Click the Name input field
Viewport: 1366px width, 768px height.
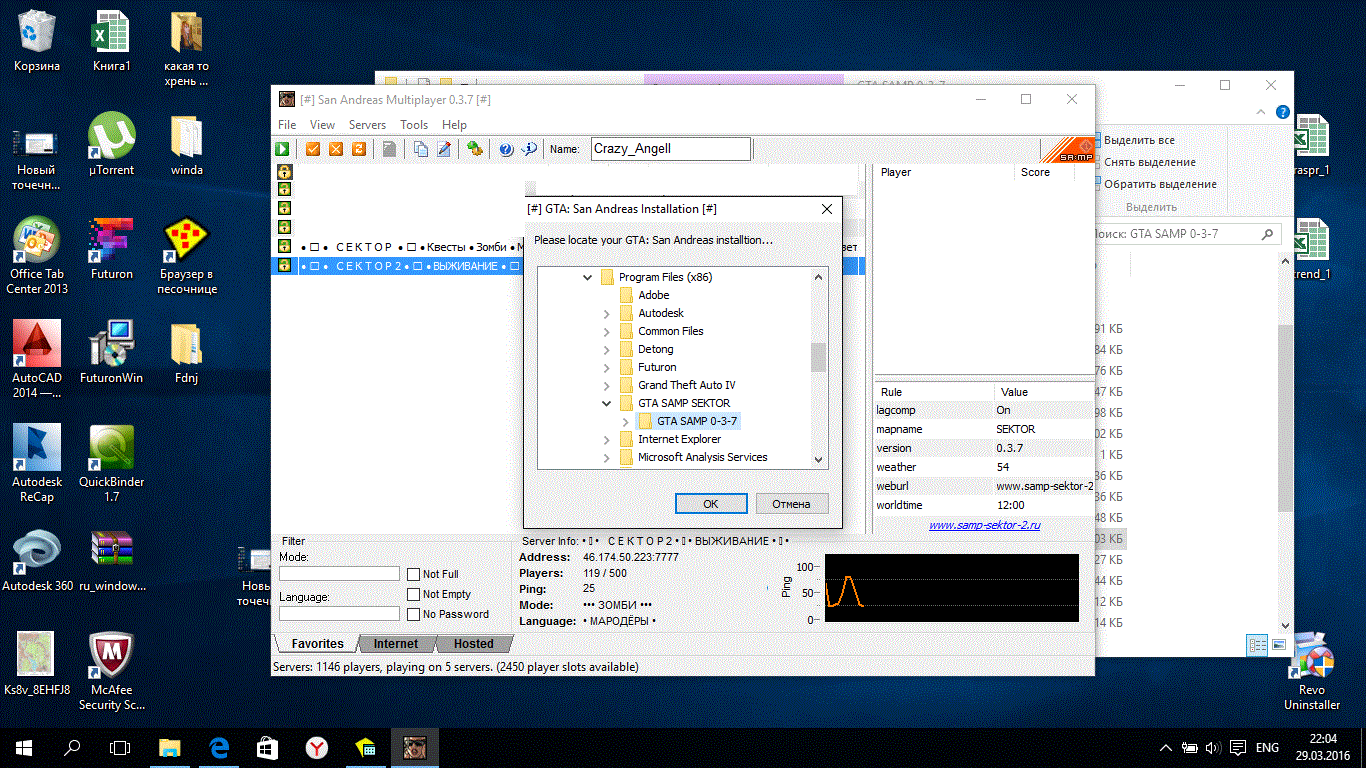[671, 149]
